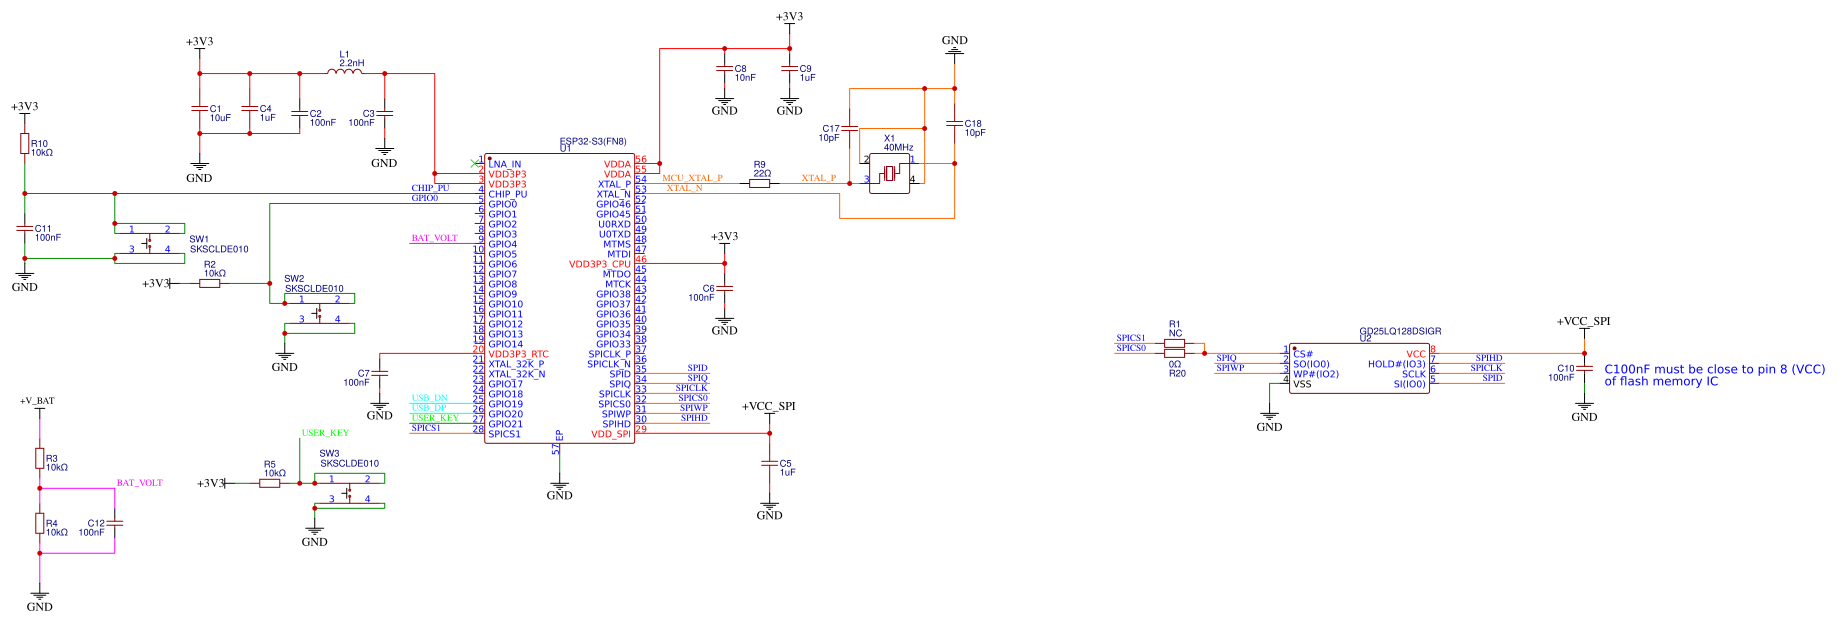Select the U0RXD pin label
This screenshot has height=623, width=1843.
coord(615,224)
